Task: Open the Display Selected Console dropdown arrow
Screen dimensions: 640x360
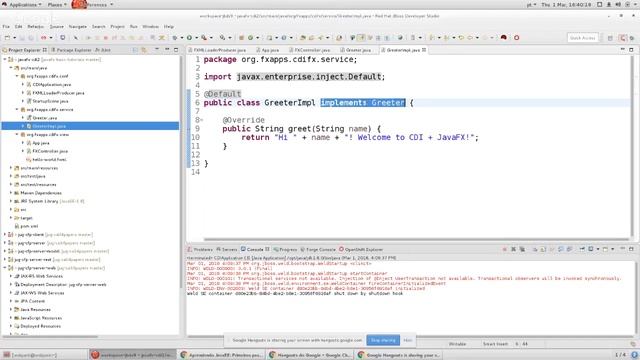Action: pyautogui.click(x=598, y=249)
